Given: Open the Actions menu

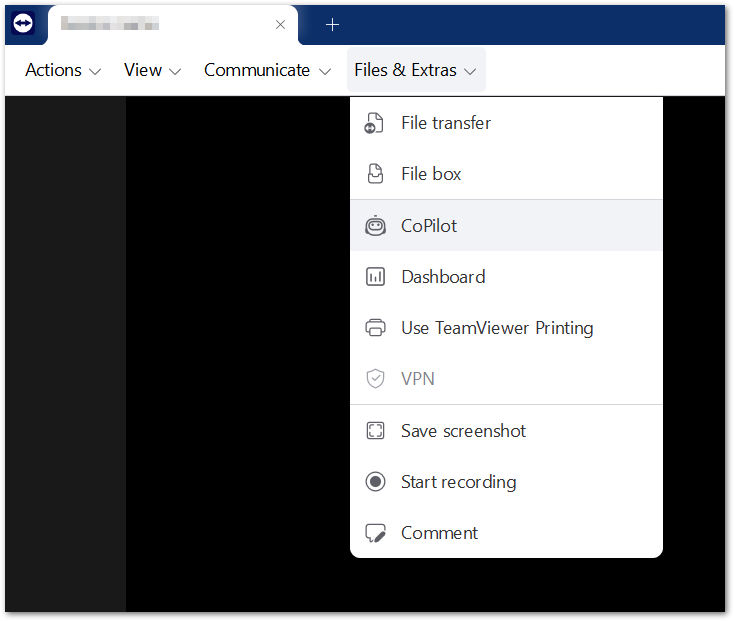Looking at the screenshot, I should pyautogui.click(x=63, y=70).
